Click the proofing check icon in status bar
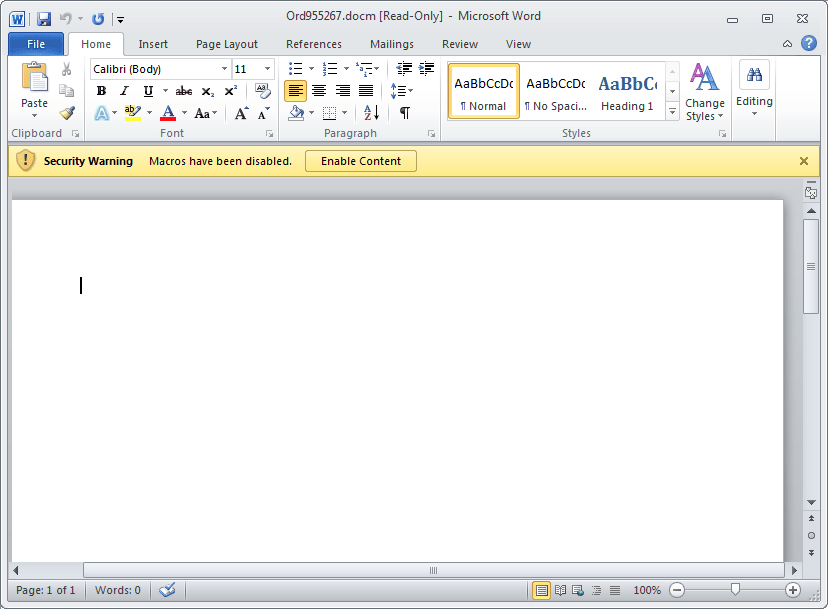 [x=167, y=590]
